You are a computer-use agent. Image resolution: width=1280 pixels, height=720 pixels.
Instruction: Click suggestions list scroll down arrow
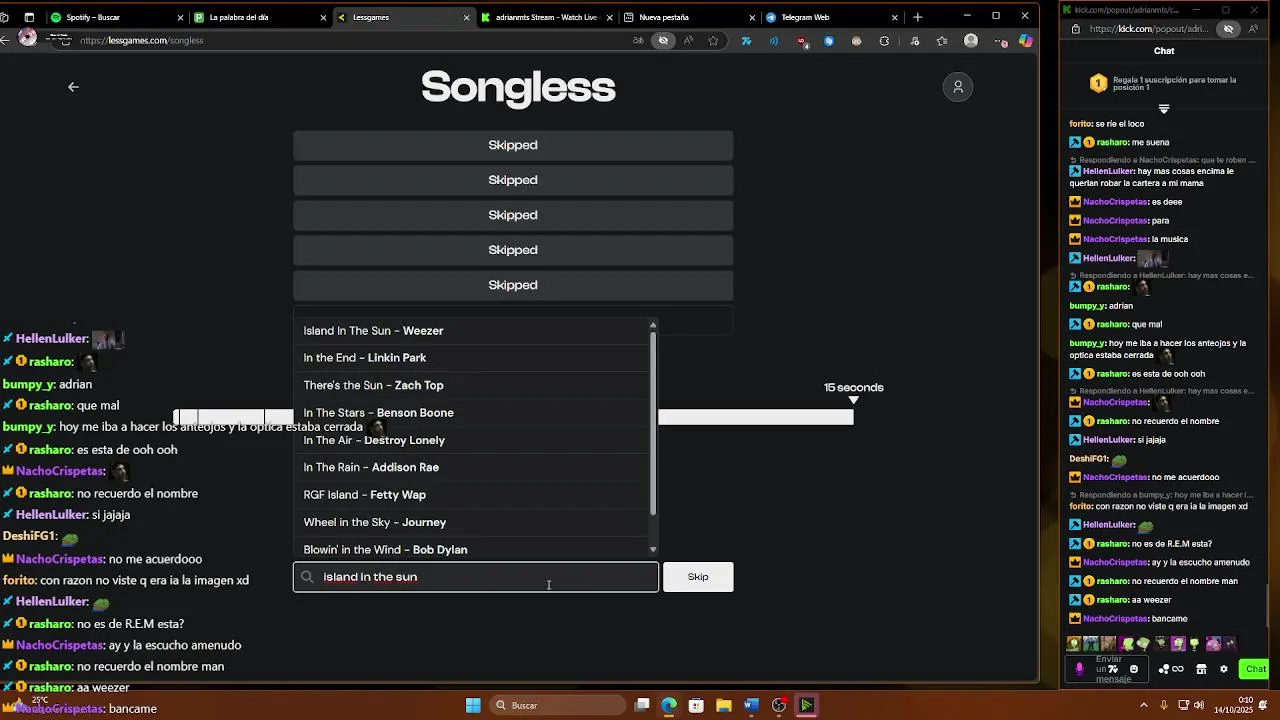tap(653, 549)
